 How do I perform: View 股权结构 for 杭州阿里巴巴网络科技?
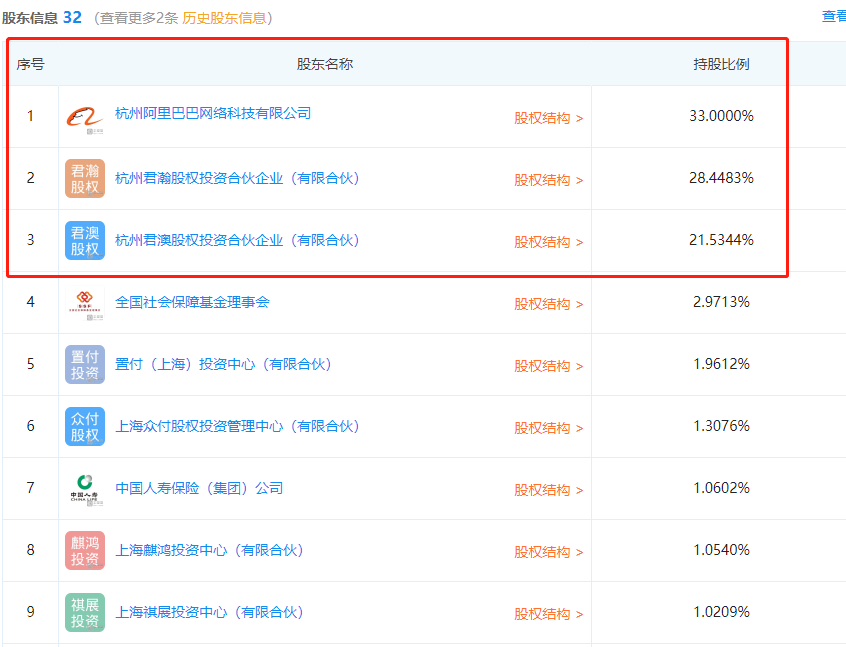click(x=548, y=118)
